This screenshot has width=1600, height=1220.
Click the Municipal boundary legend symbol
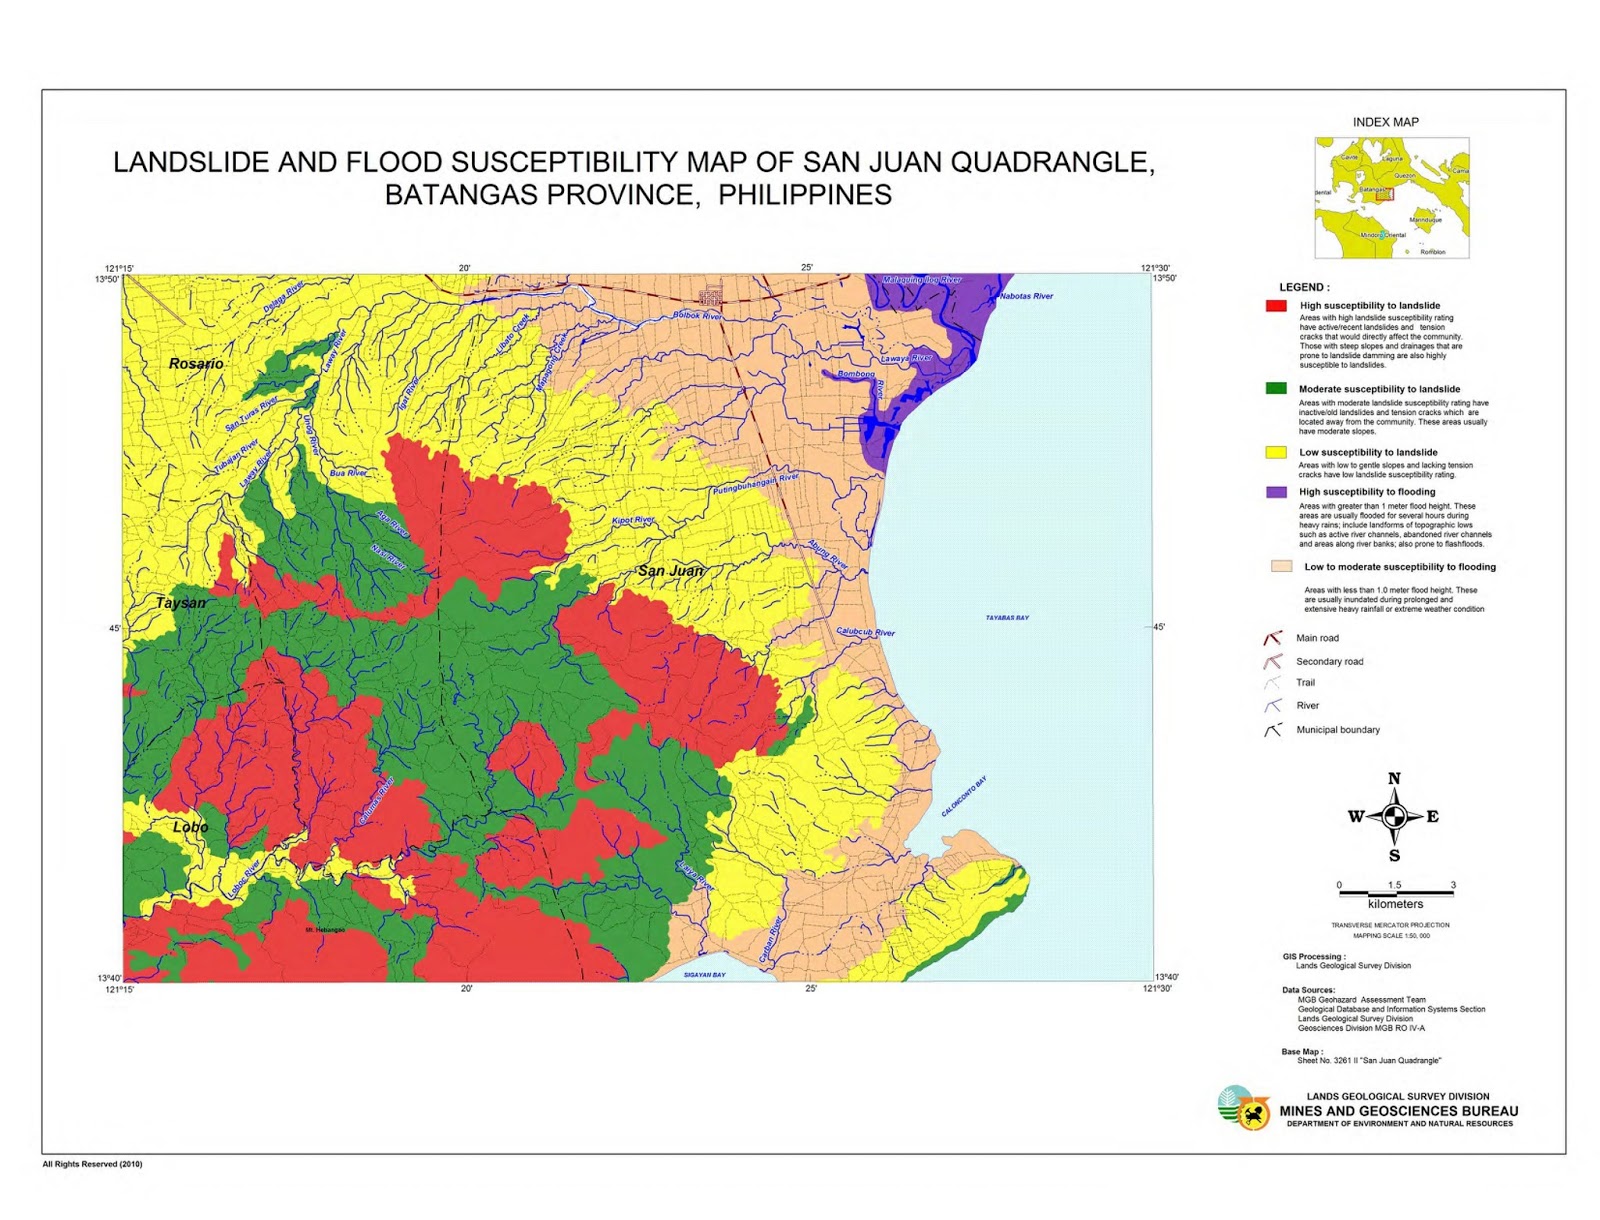1272,729
